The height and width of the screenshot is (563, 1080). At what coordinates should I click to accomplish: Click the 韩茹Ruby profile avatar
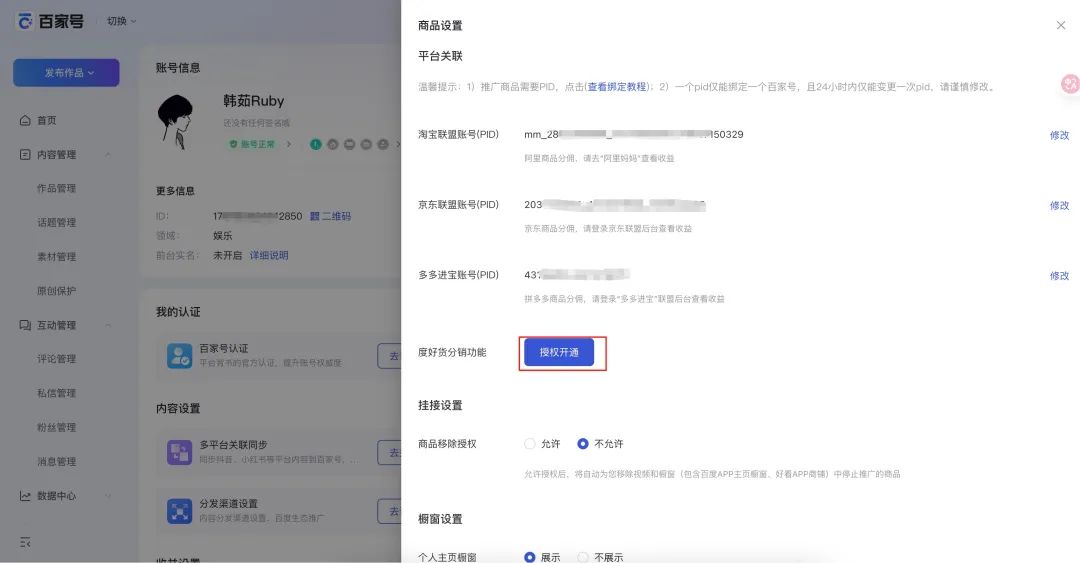tap(176, 122)
